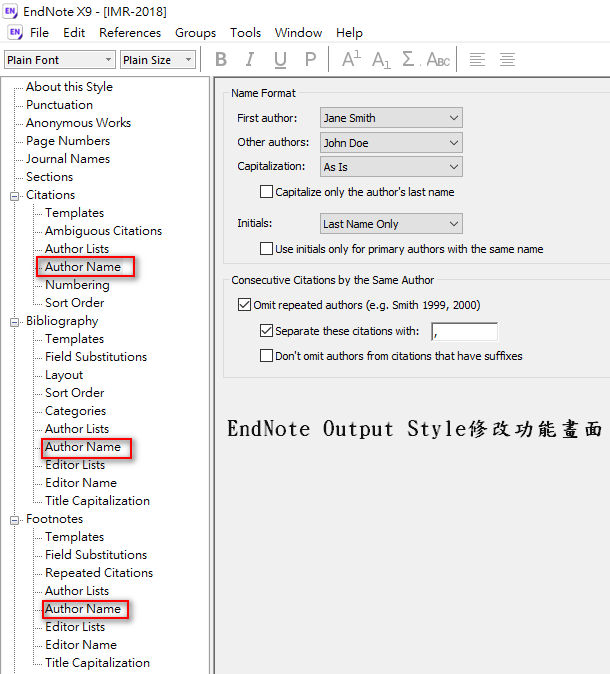Select Templates under Citations
The width and height of the screenshot is (610, 674).
pyautogui.click(x=74, y=213)
